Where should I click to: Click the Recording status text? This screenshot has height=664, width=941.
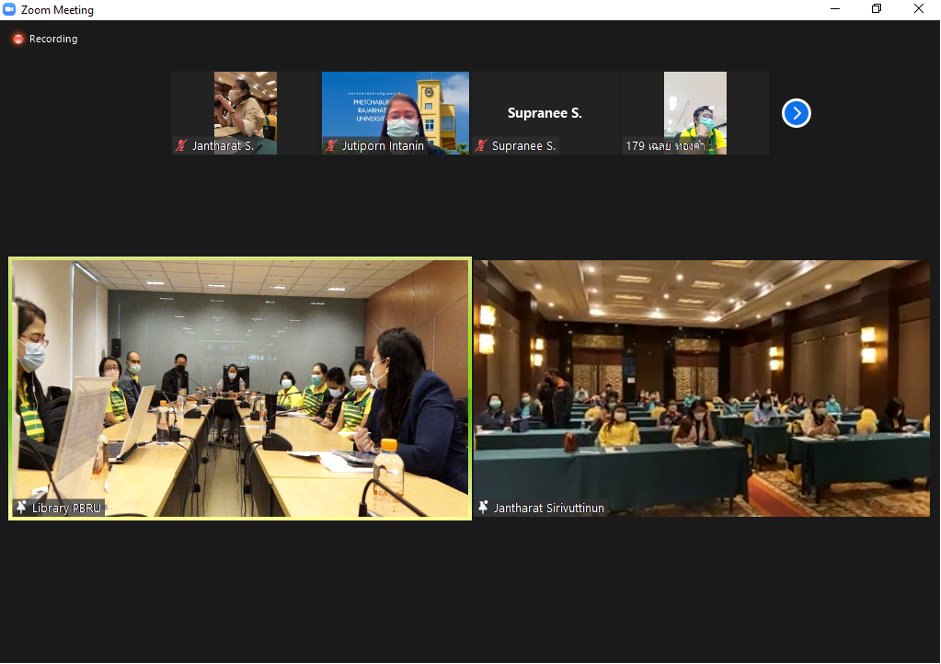pos(53,39)
